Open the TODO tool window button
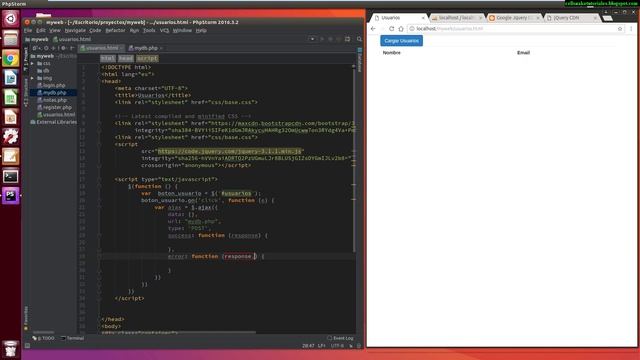 (x=43, y=338)
